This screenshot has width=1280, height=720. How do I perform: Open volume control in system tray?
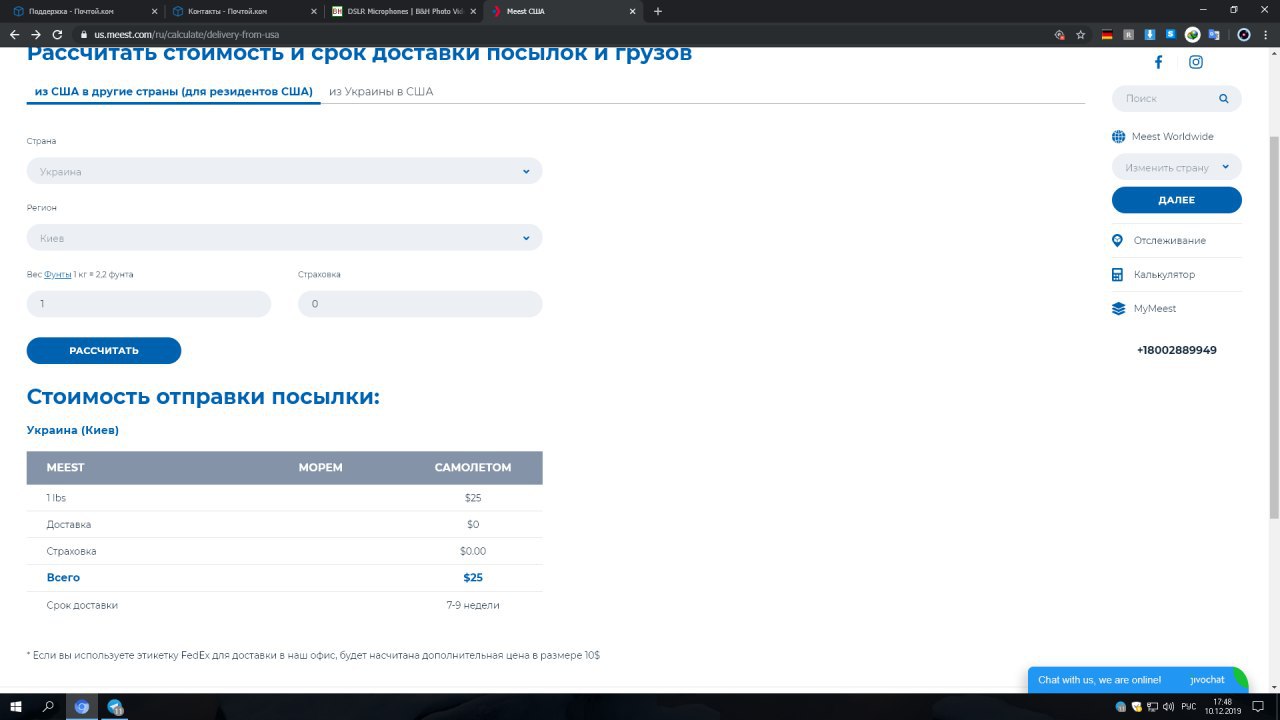point(1169,707)
